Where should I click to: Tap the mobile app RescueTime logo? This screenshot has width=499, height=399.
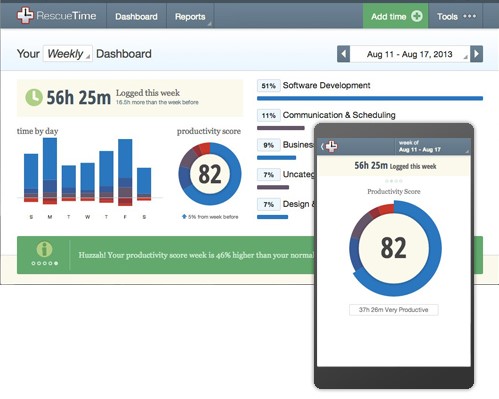pos(331,146)
